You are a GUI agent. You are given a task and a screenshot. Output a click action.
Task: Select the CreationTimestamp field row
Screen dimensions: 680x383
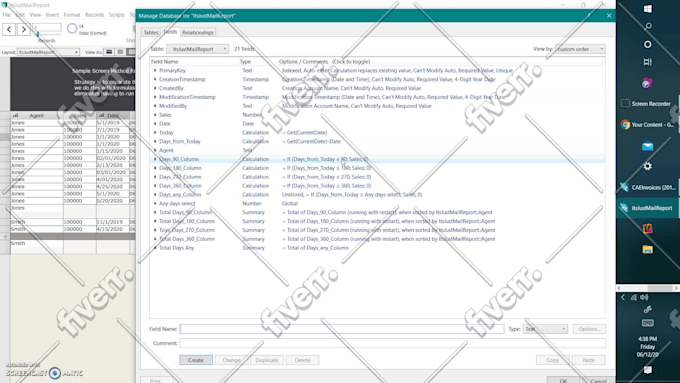pos(377,79)
